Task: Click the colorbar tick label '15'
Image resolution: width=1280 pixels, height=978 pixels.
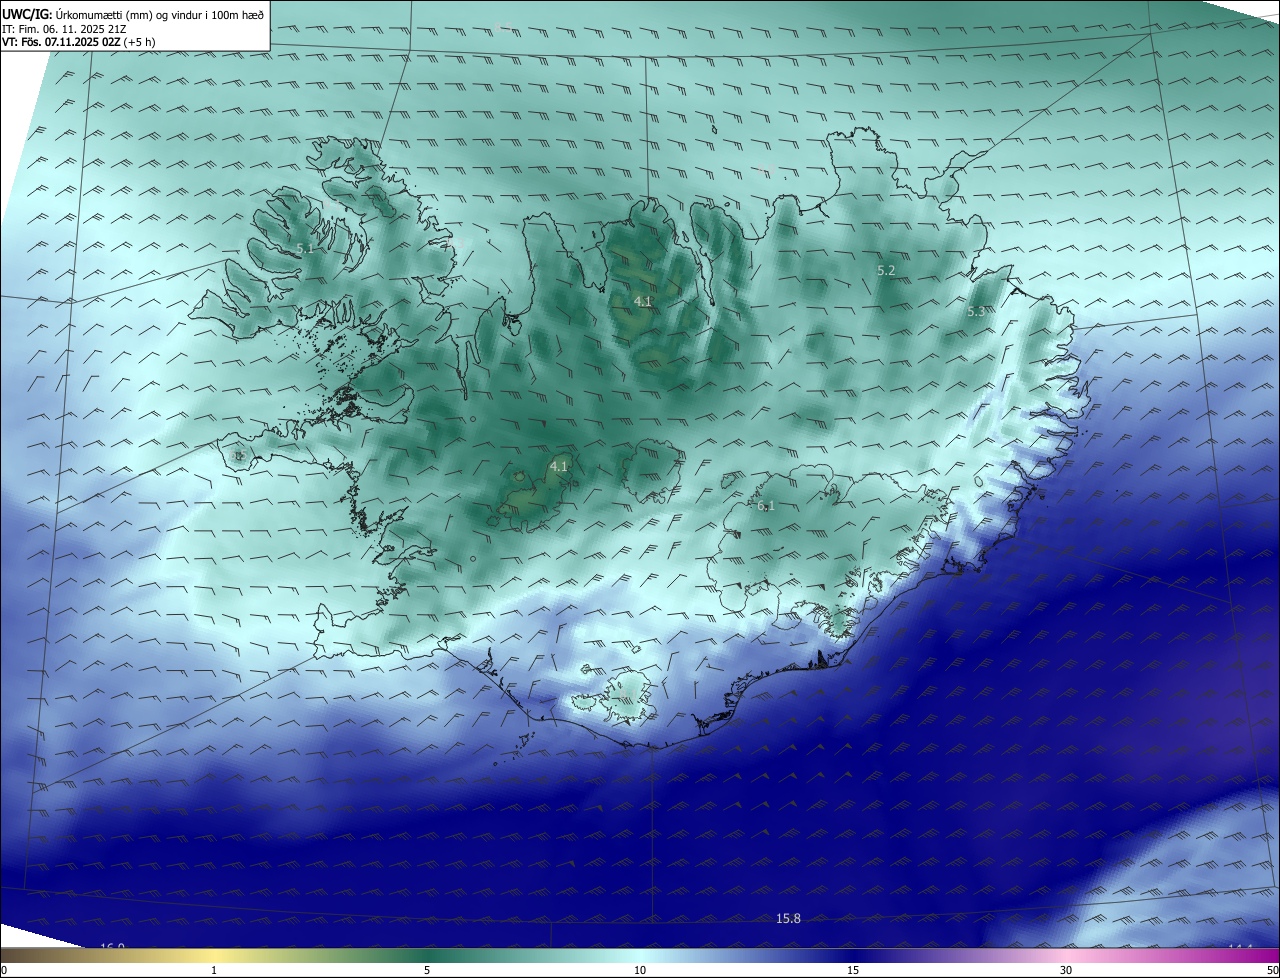Action: [853, 970]
